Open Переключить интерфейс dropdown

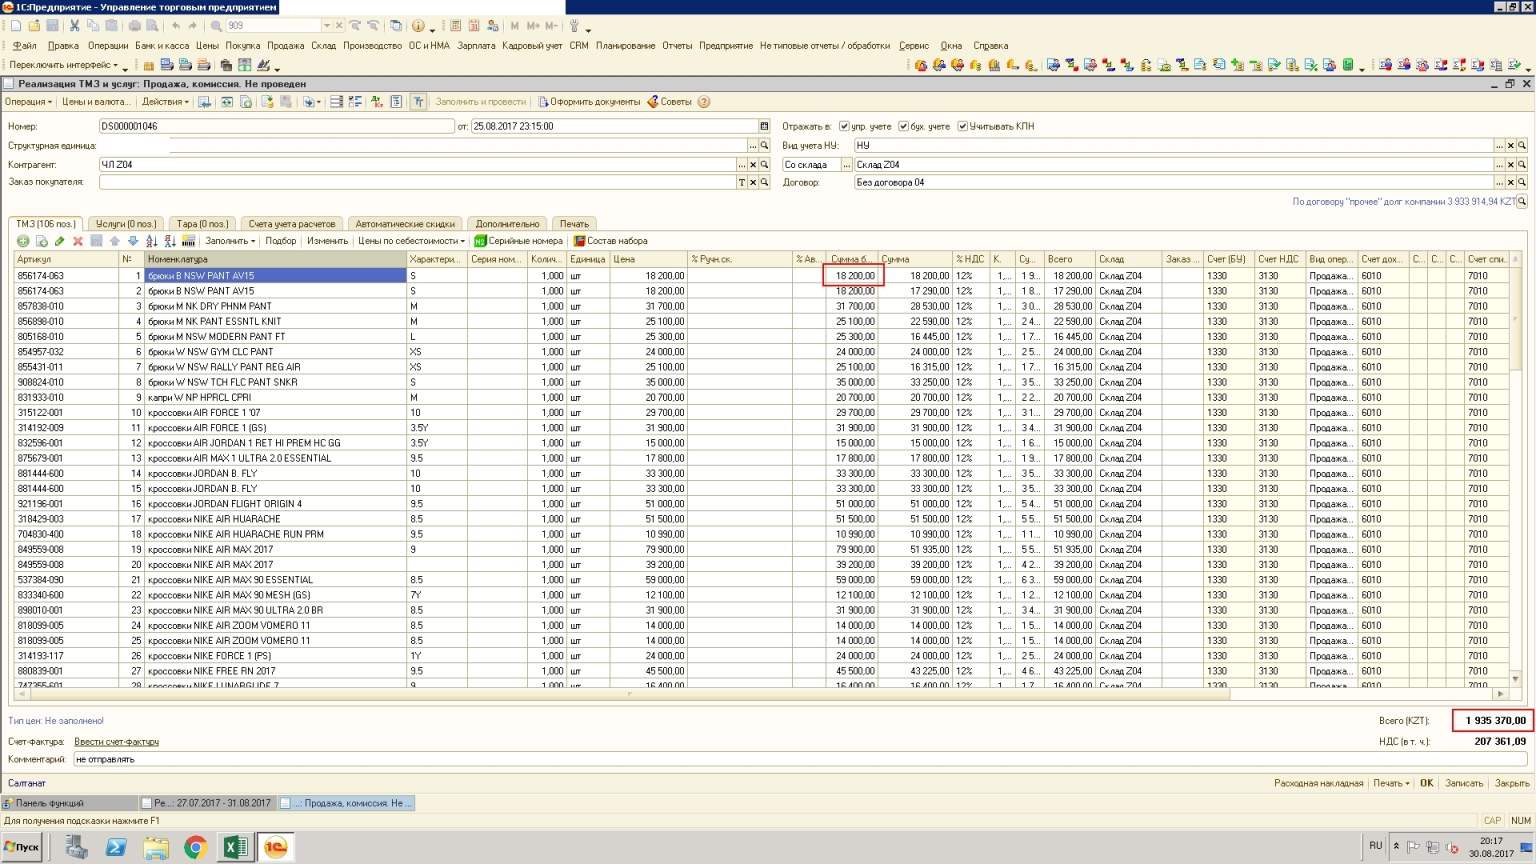tap(63, 65)
